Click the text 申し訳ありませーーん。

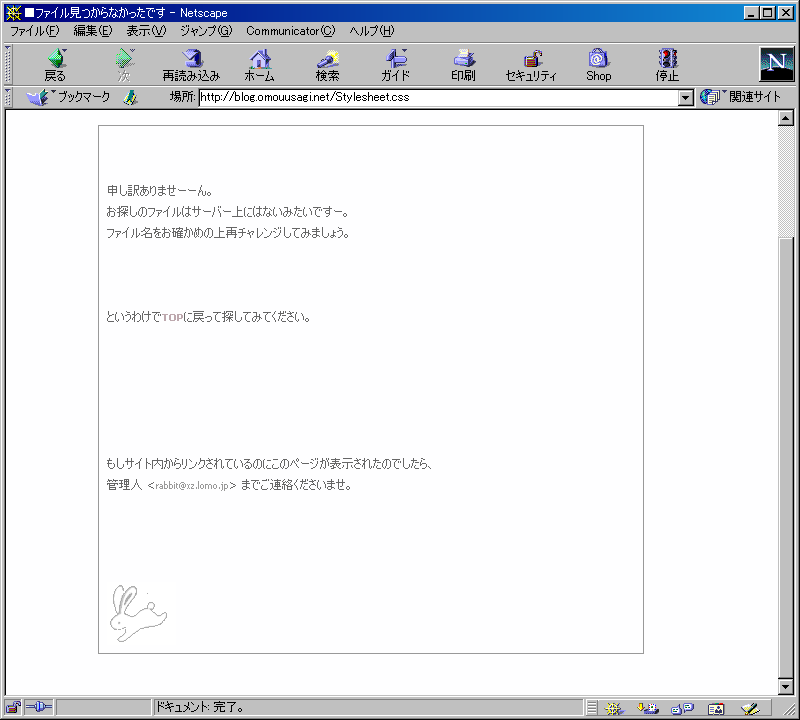(x=159, y=191)
